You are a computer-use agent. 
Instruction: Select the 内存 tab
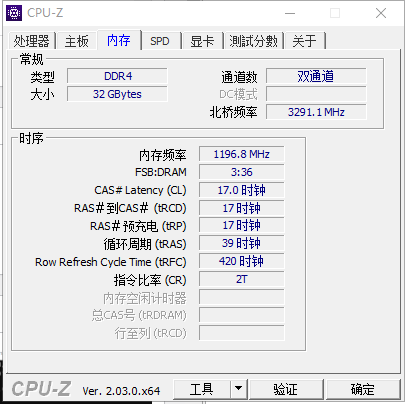coord(119,40)
